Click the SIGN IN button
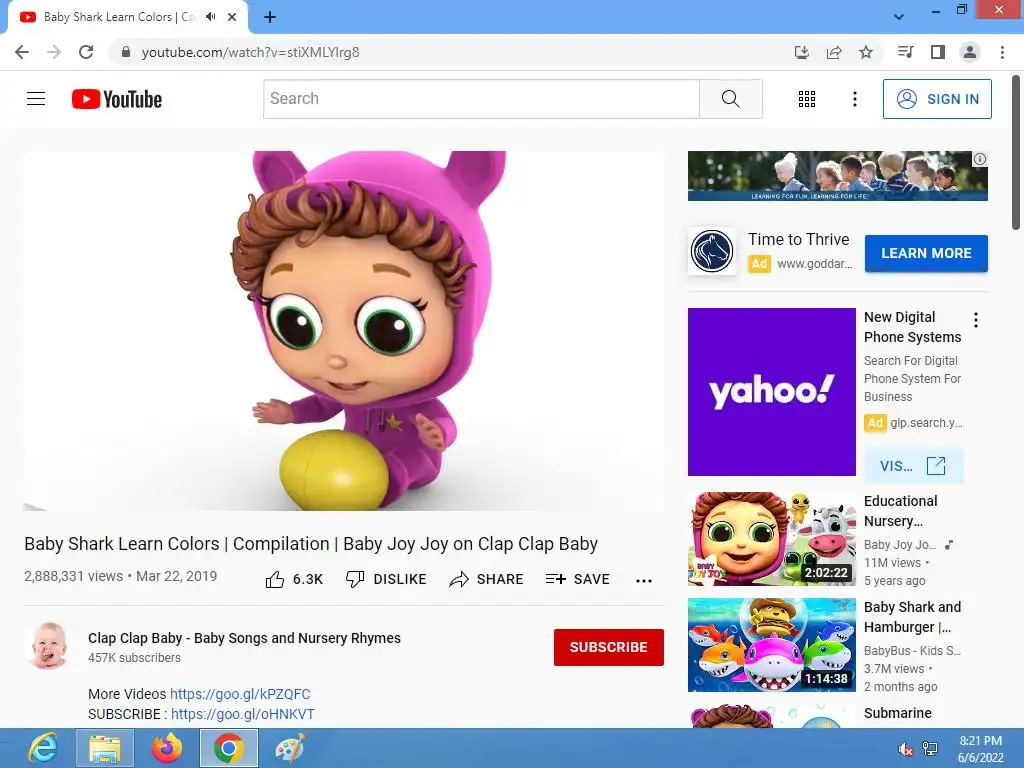This screenshot has height=768, width=1024. [x=937, y=99]
